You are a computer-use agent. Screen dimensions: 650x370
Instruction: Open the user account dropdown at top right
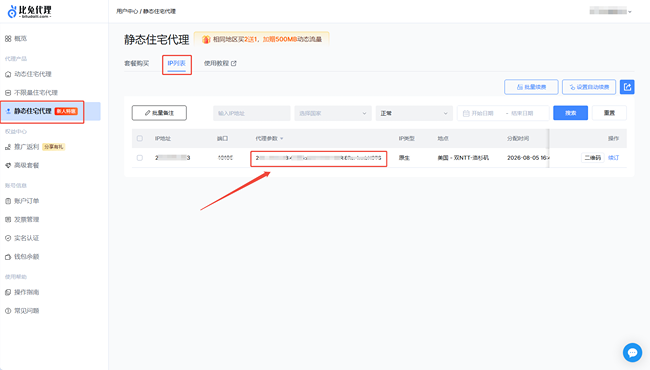pyautogui.click(x=610, y=12)
